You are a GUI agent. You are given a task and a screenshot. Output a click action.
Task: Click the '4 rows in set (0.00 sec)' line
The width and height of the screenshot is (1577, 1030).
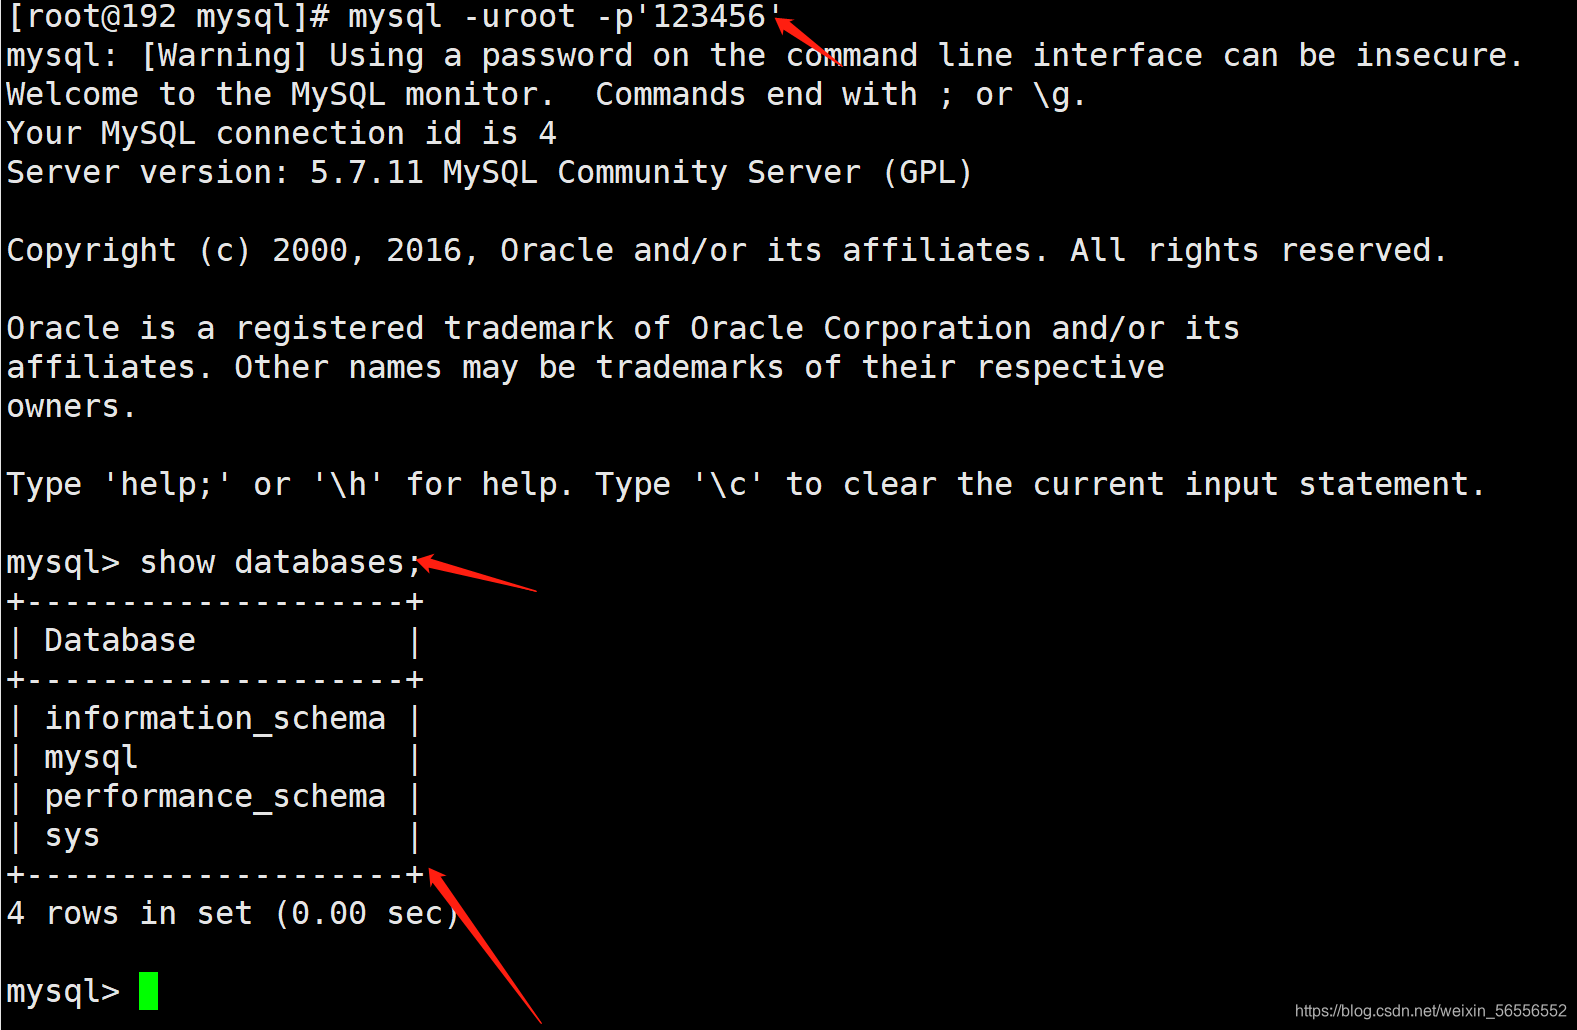[x=232, y=913]
